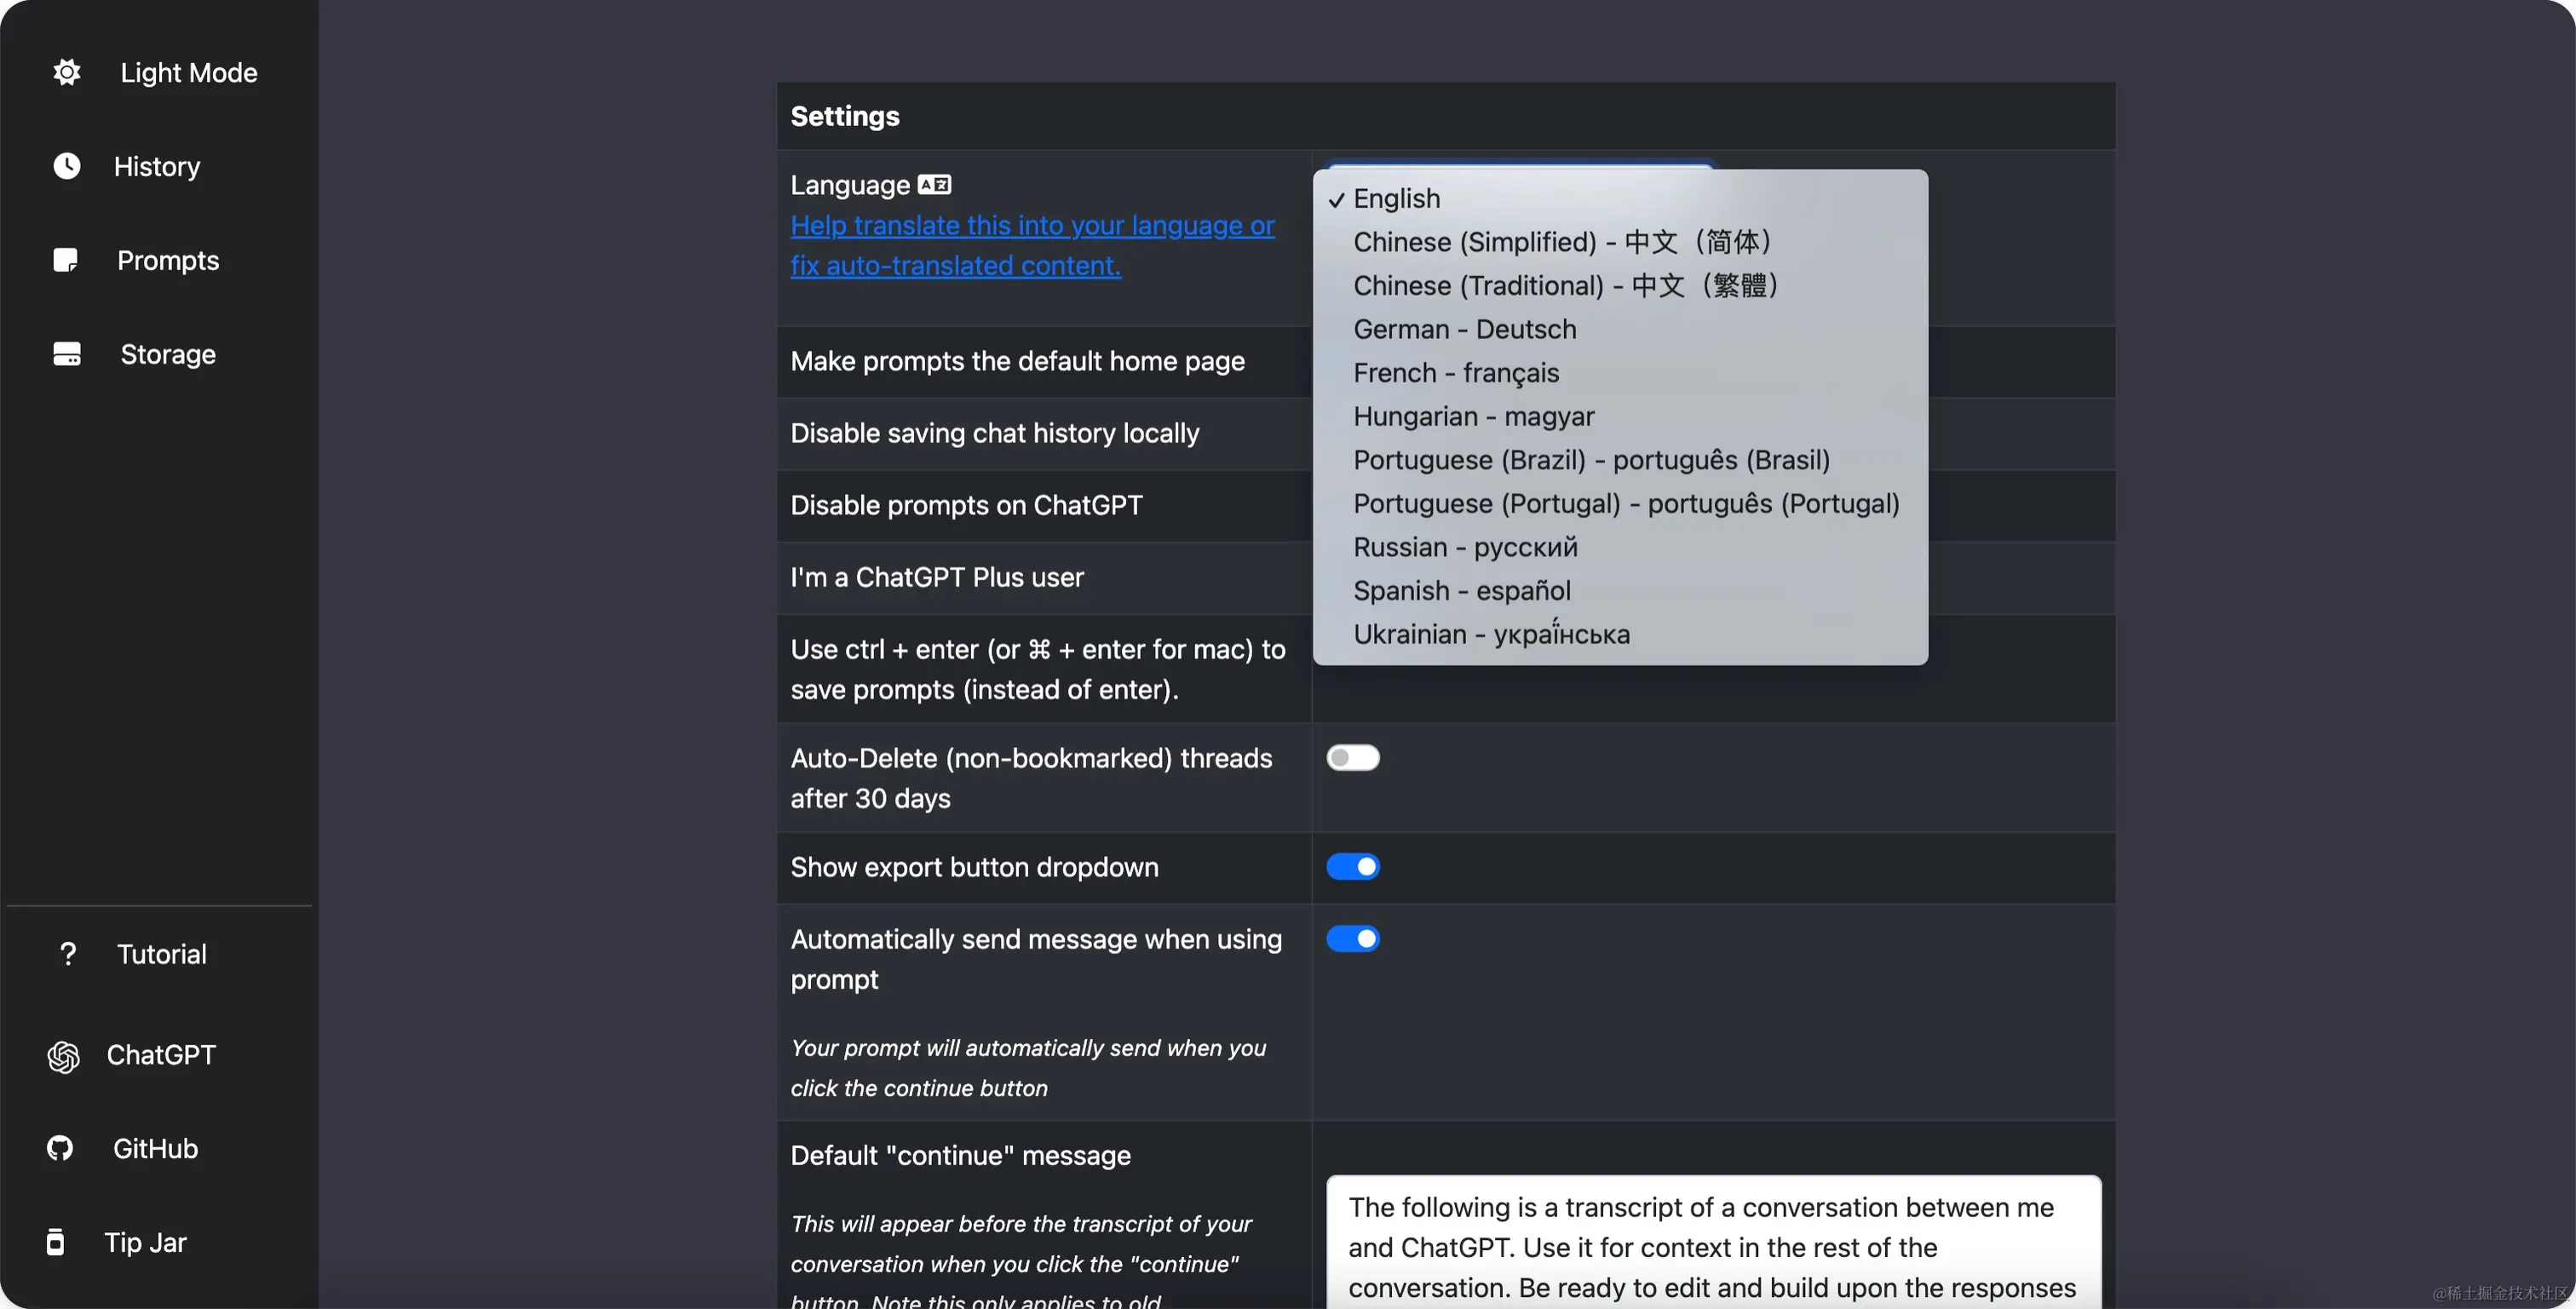Open Storage via the drive icon

pyautogui.click(x=67, y=354)
